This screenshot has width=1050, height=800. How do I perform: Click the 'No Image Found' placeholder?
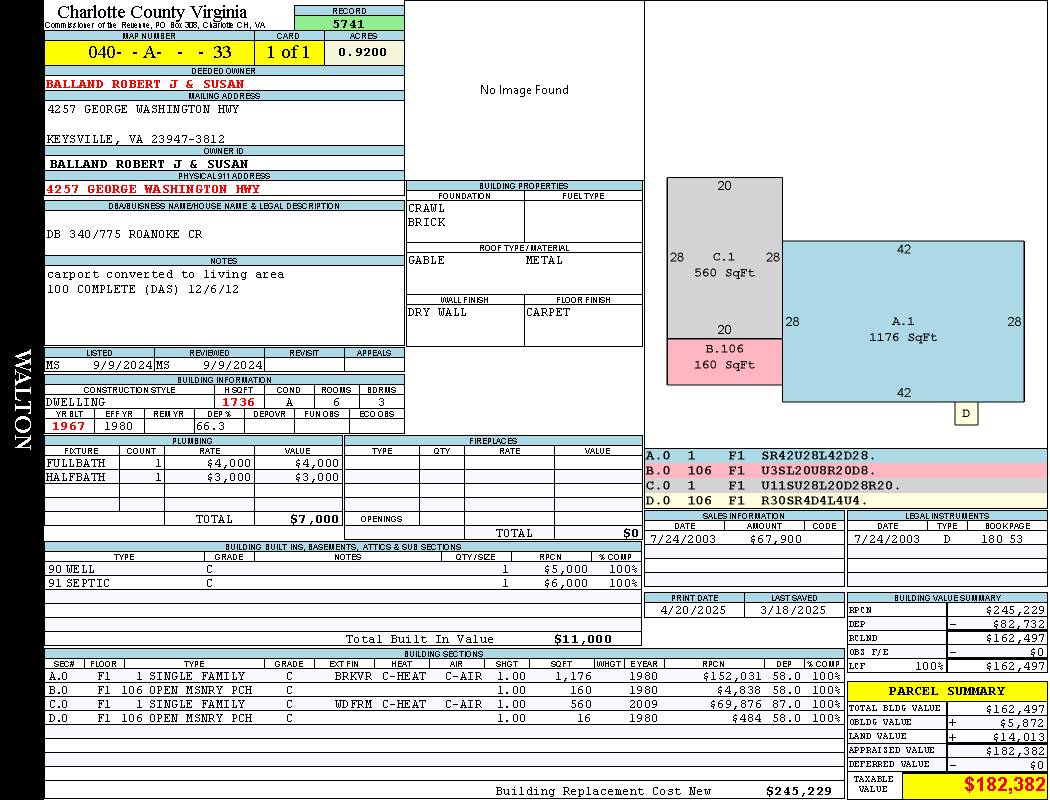pyautogui.click(x=524, y=90)
